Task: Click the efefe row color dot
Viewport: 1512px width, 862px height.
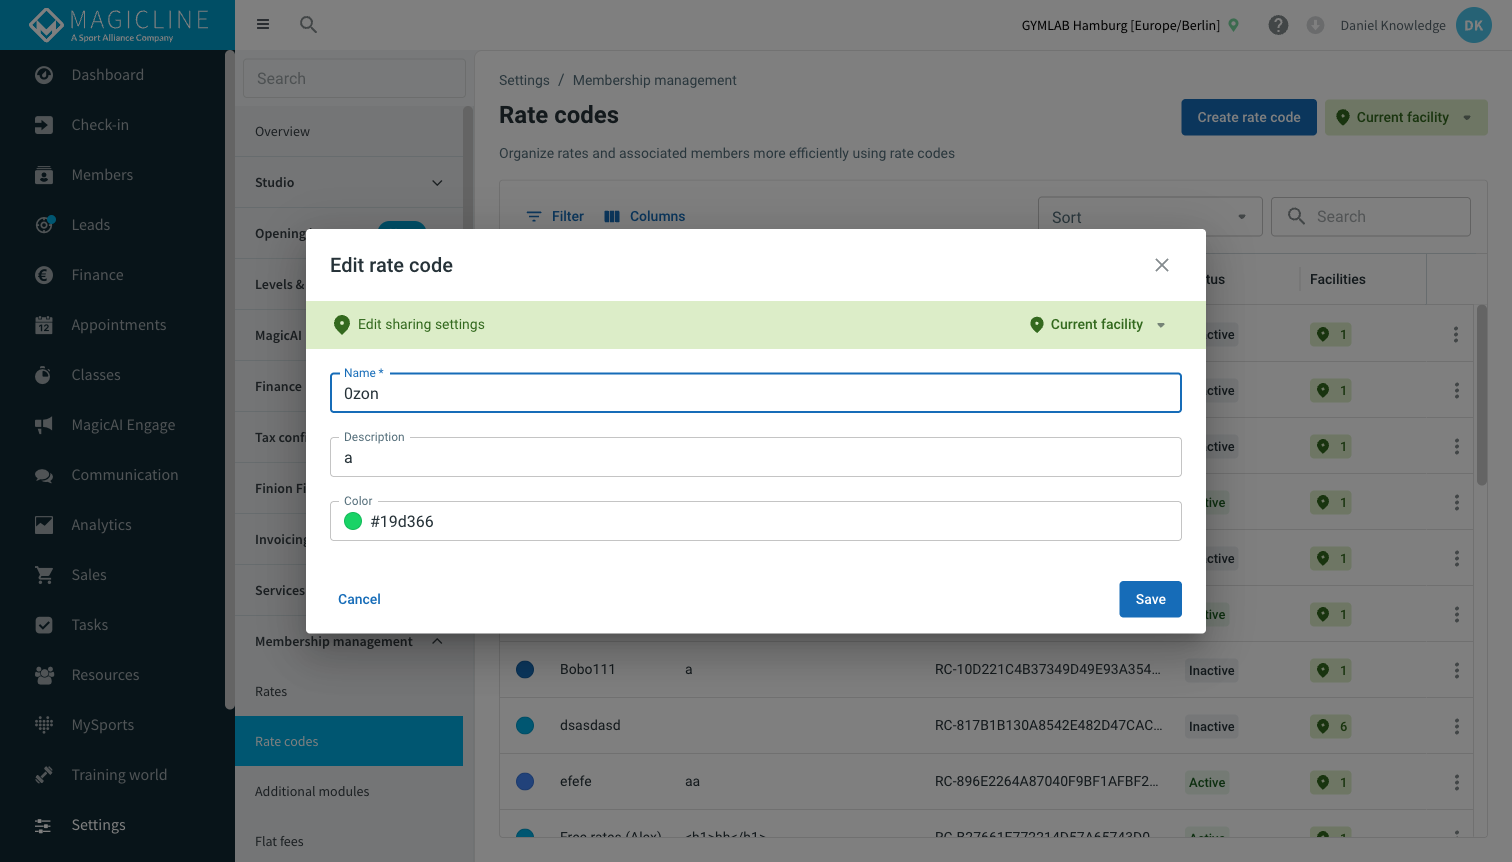Action: (525, 782)
